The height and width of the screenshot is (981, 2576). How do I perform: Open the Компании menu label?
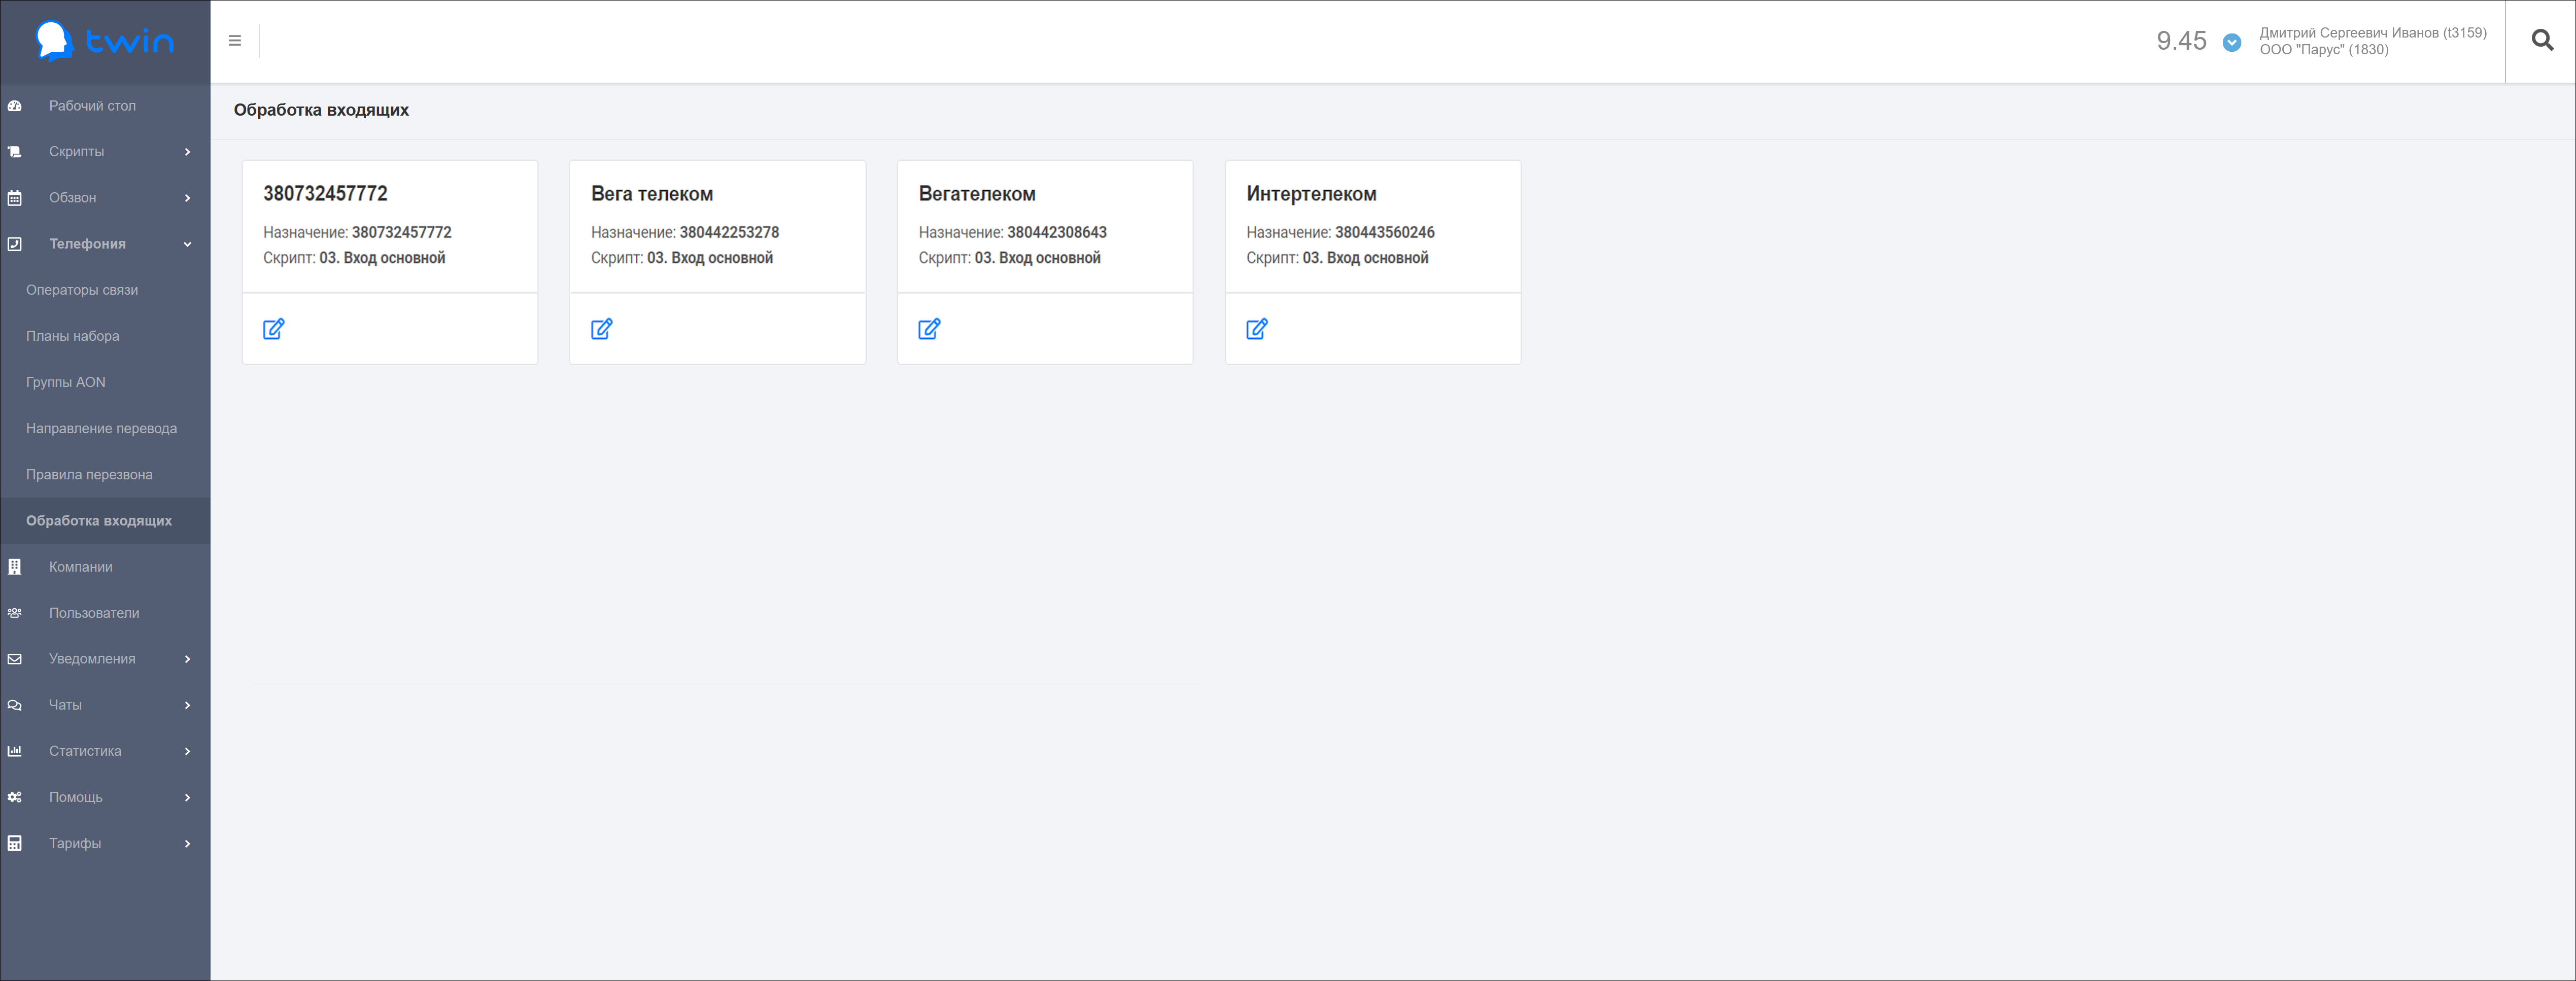pos(81,567)
